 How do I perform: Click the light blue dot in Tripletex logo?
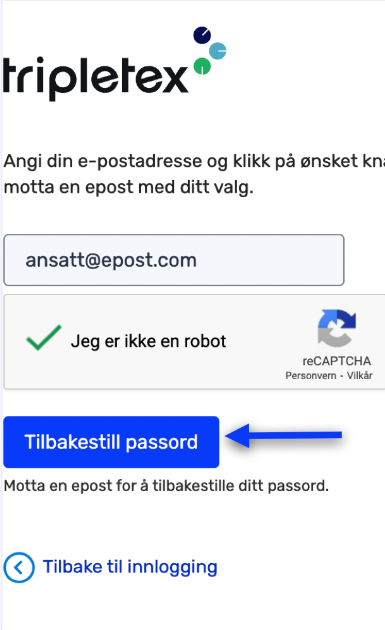(218, 51)
